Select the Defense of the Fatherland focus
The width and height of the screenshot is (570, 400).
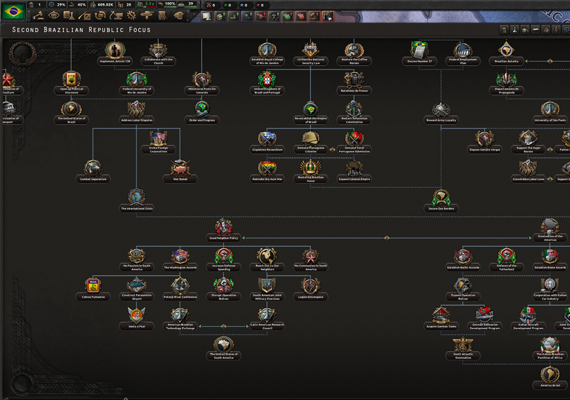point(506,260)
